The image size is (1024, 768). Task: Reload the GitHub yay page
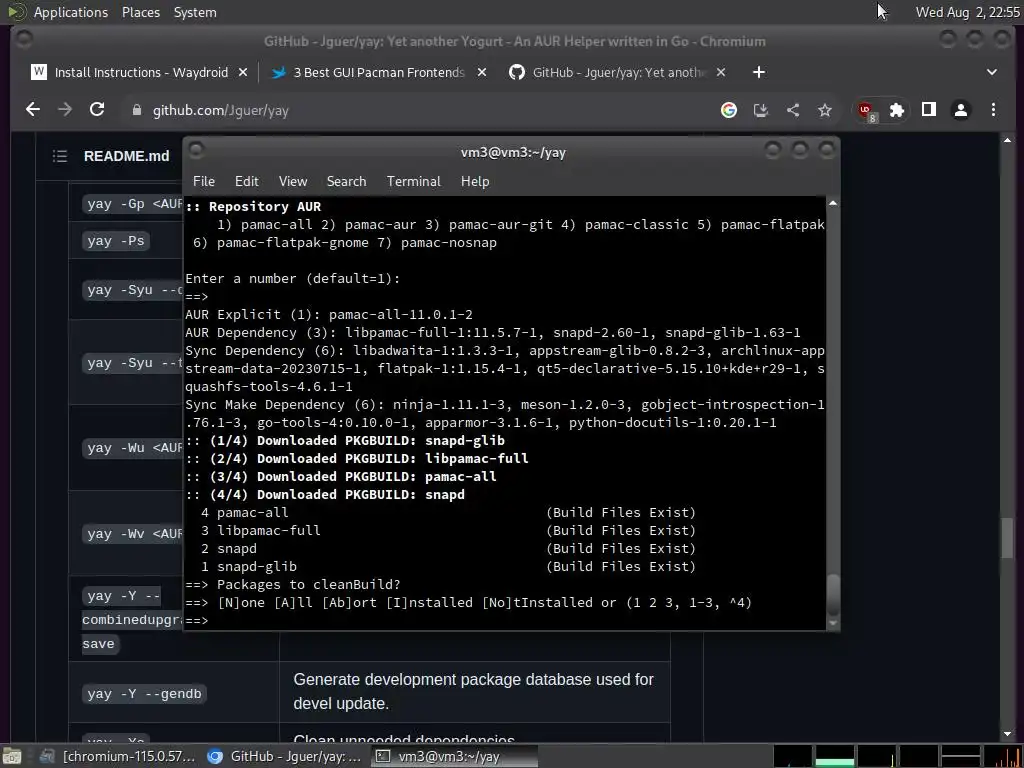[x=97, y=110]
